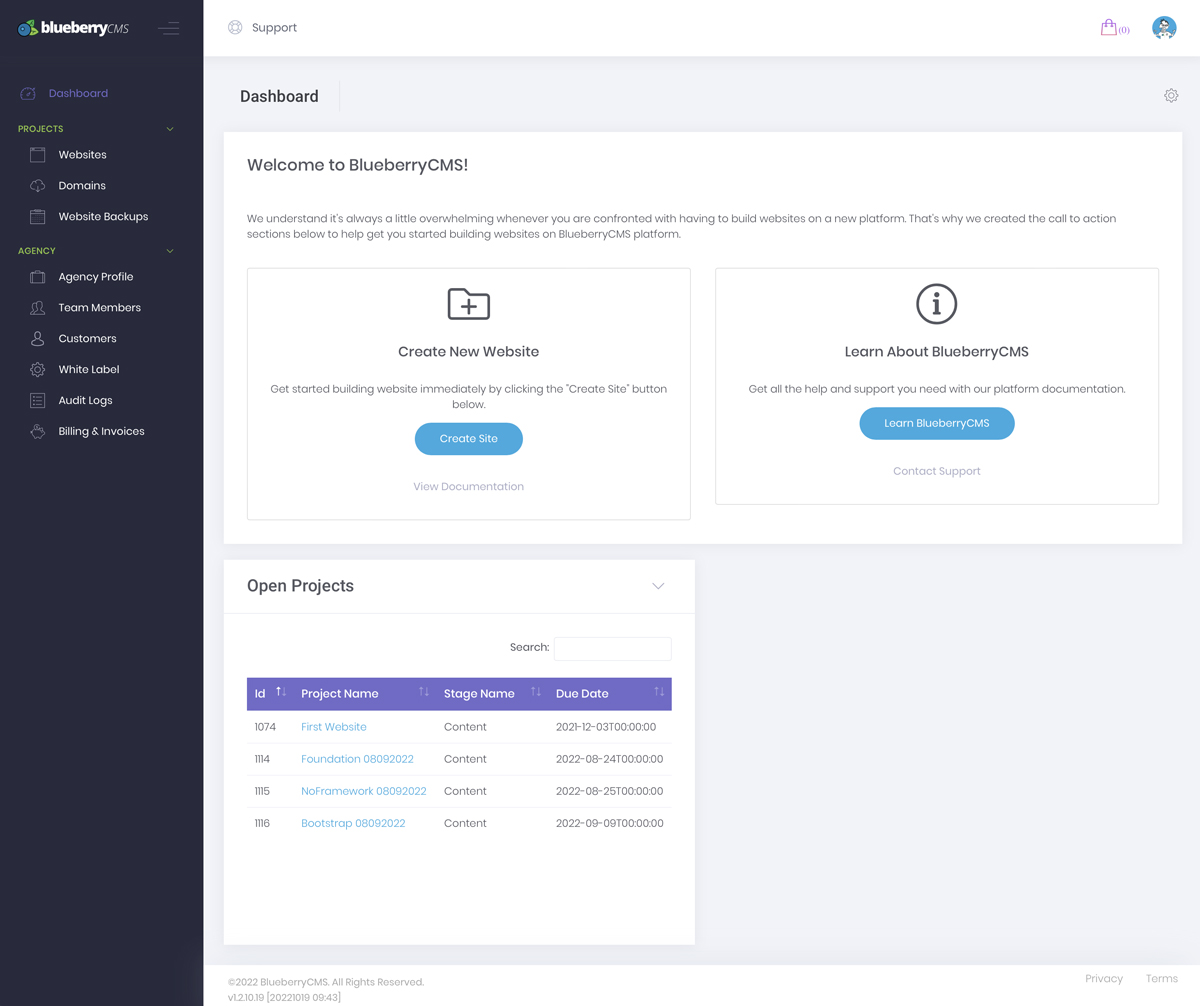This screenshot has width=1200, height=1006.
Task: Open the Terms footer link
Action: 1162,979
